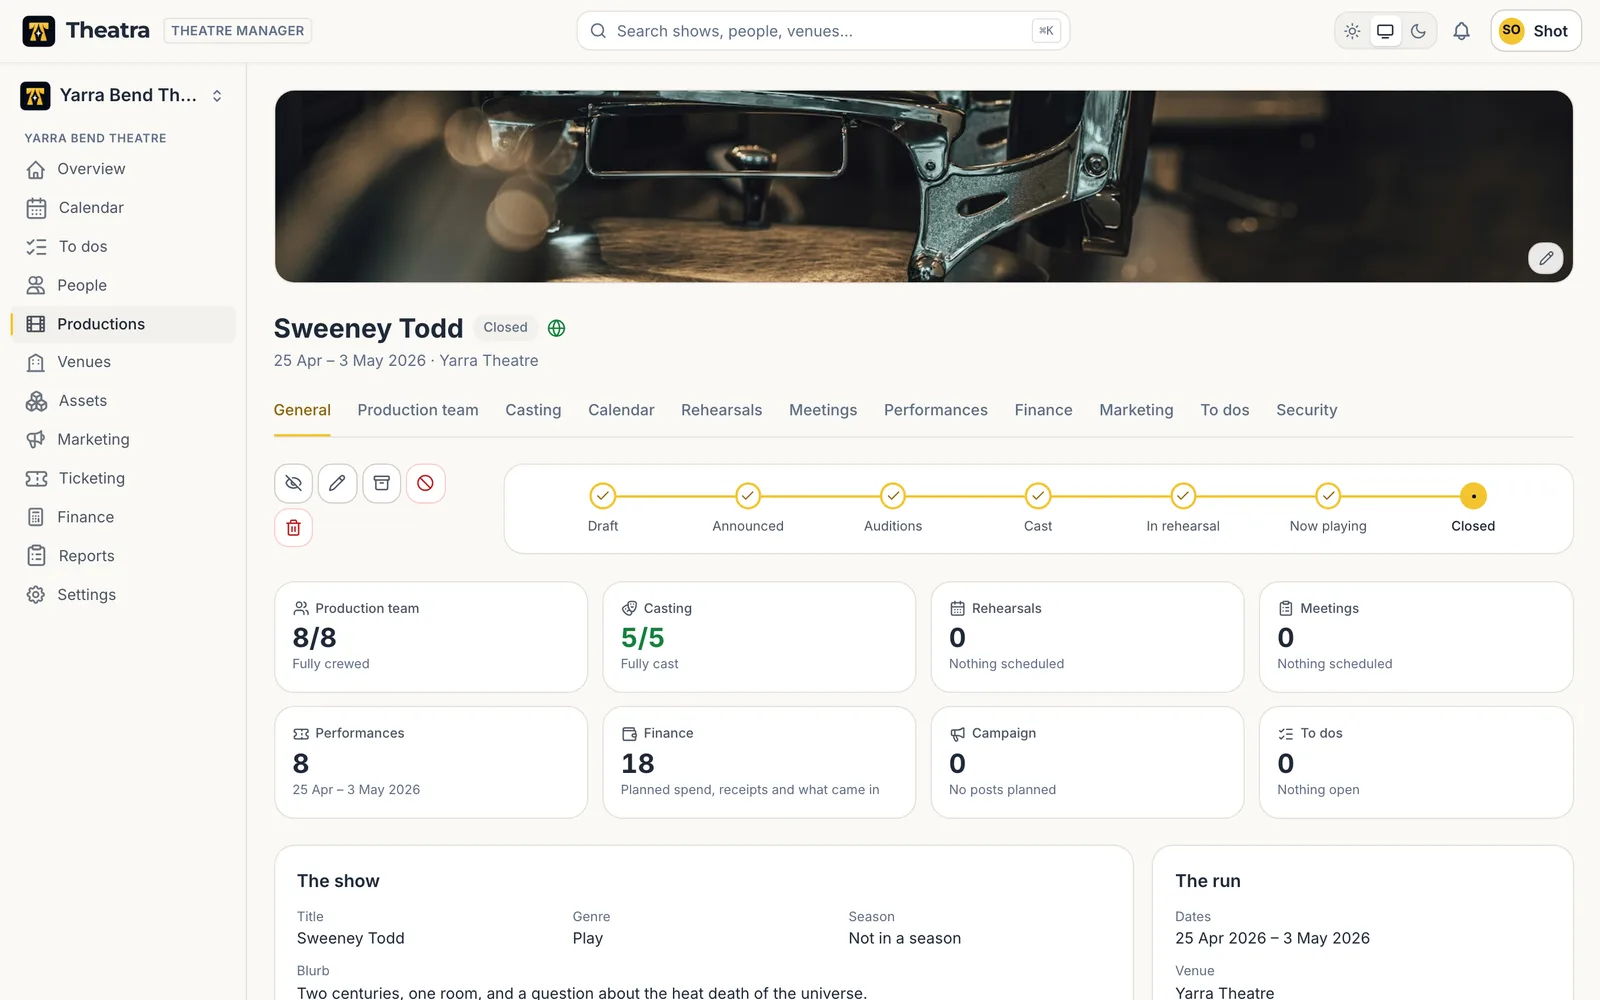Image resolution: width=1600 pixels, height=1000 pixels.
Task: Click the hide-from-public eye icon button
Action: tap(293, 483)
